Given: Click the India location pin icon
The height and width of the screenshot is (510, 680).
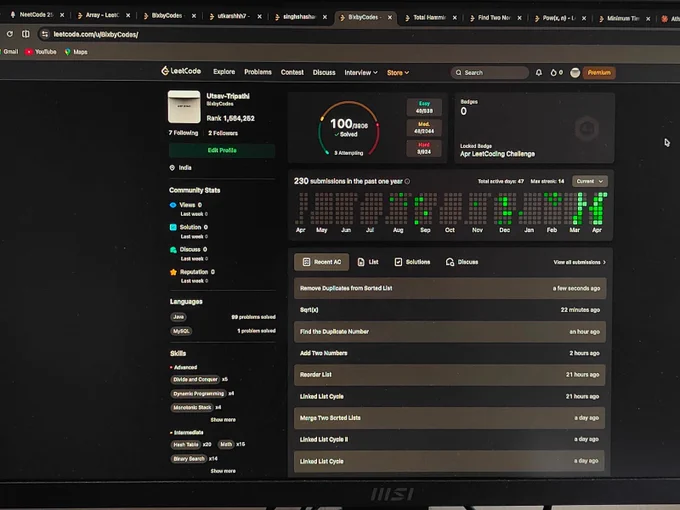Looking at the screenshot, I should coord(172,167).
